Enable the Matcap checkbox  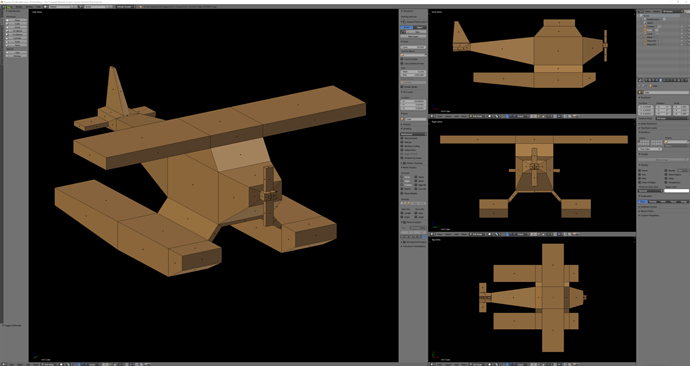[402, 142]
